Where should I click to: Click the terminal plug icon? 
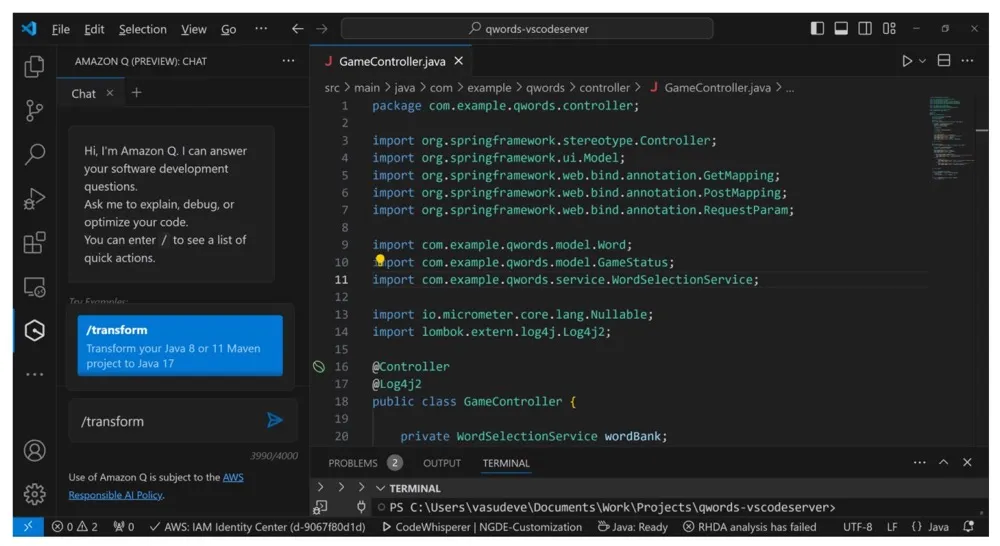pos(361,507)
